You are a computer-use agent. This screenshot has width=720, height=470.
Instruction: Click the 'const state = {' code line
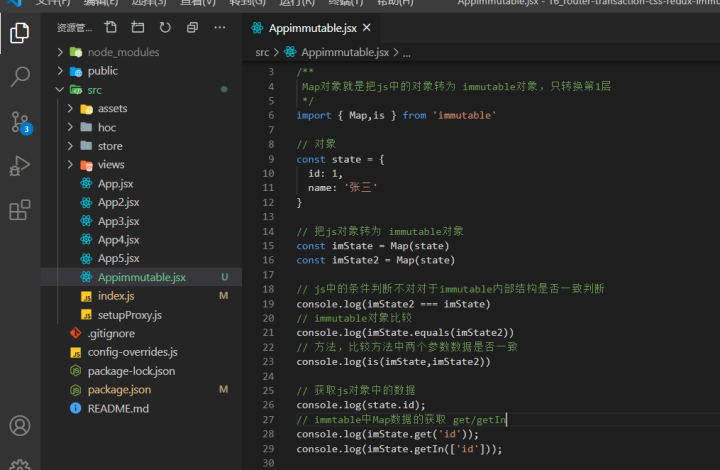[x=340, y=159]
